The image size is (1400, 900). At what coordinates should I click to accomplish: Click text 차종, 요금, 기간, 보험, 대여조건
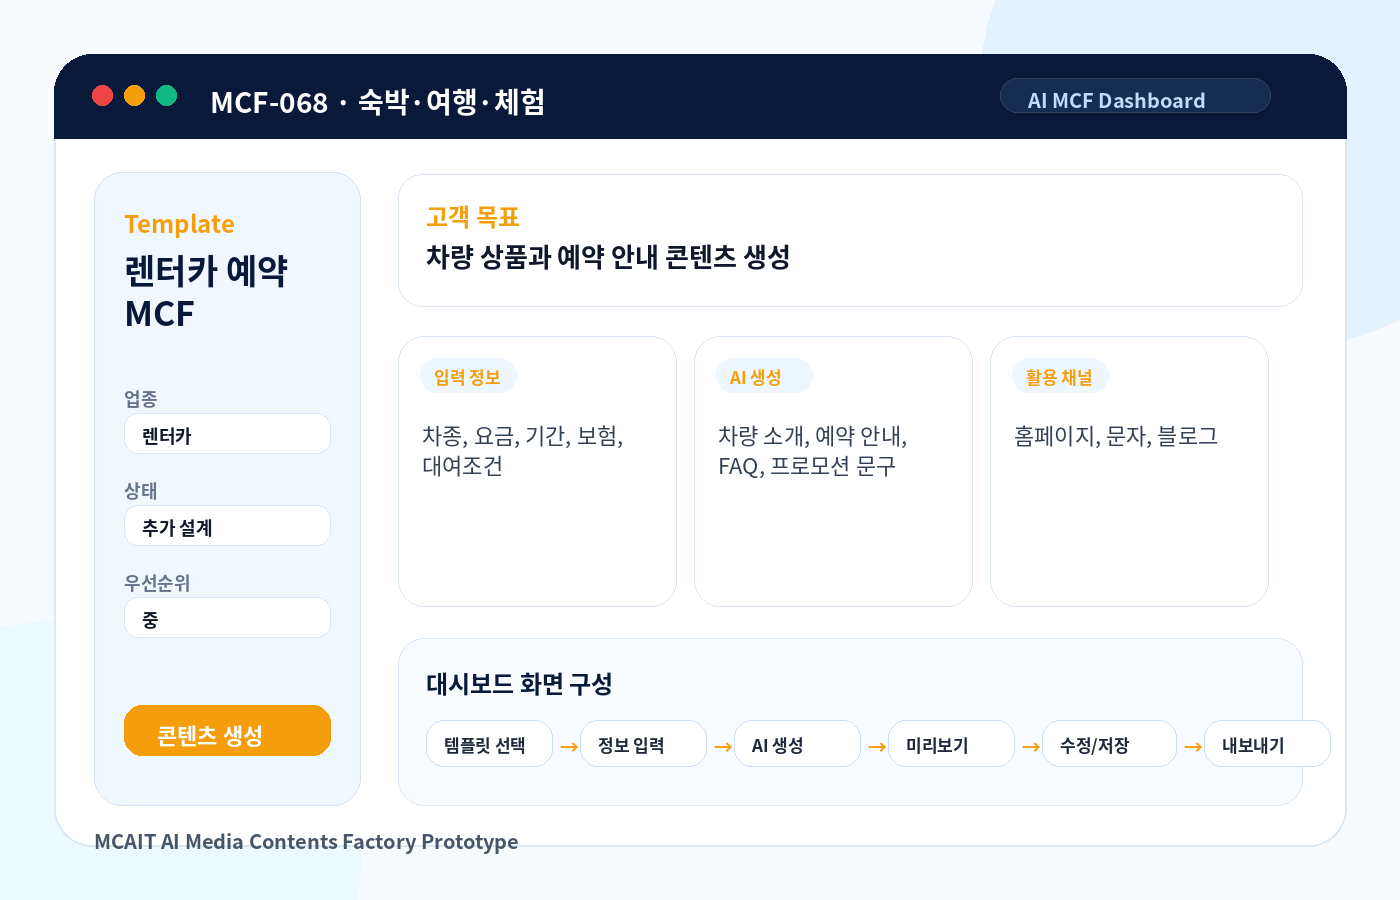coord(523,450)
